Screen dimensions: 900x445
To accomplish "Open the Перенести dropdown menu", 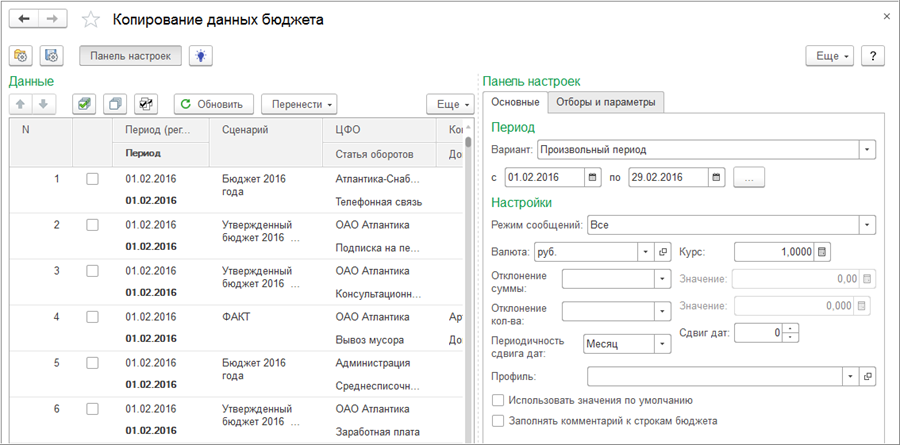I will tap(298, 104).
